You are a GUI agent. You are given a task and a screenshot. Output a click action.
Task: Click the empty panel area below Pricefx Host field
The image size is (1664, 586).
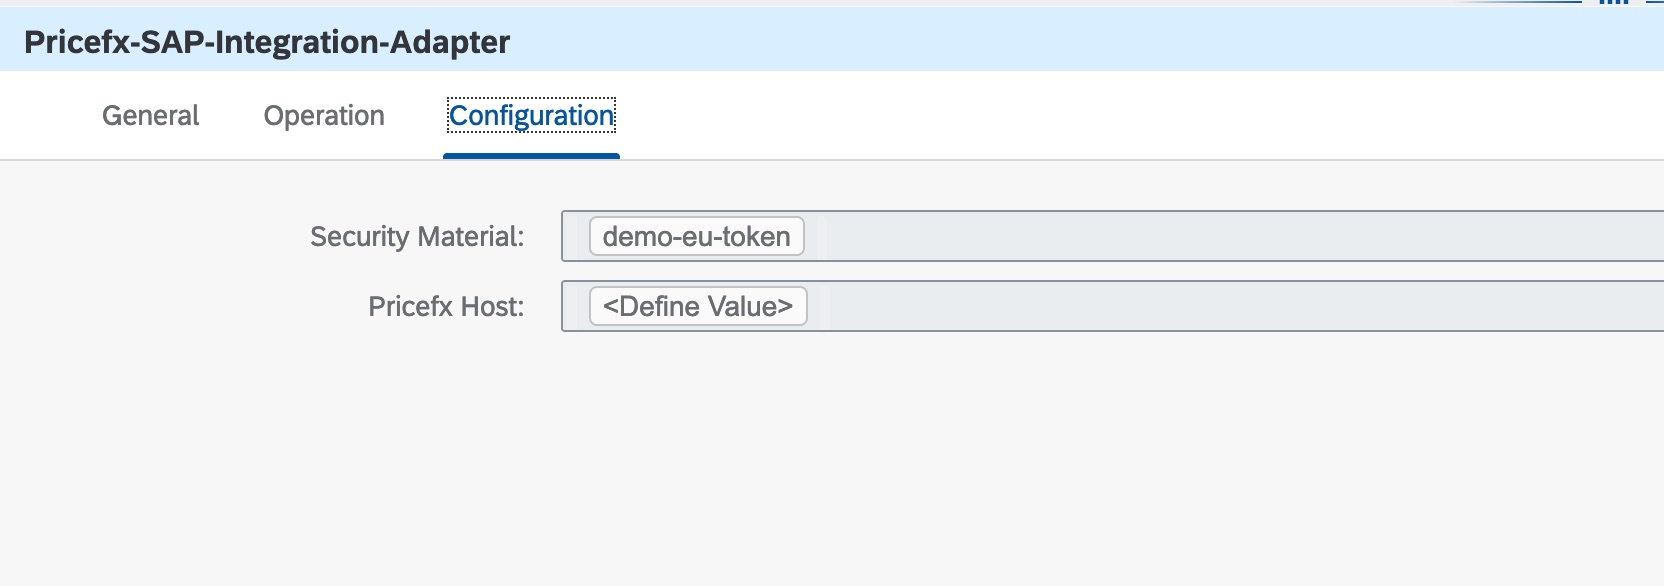point(1000,450)
